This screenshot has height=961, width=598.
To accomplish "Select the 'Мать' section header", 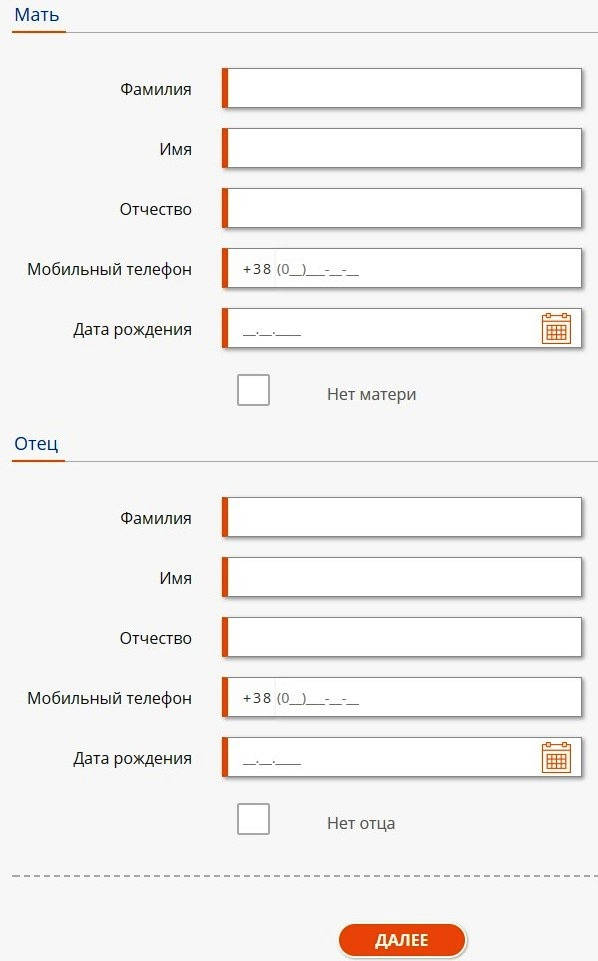I will pos(35,15).
